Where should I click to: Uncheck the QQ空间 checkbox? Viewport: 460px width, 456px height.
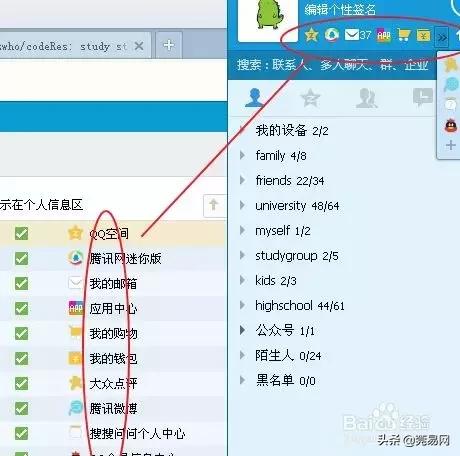[21, 233]
